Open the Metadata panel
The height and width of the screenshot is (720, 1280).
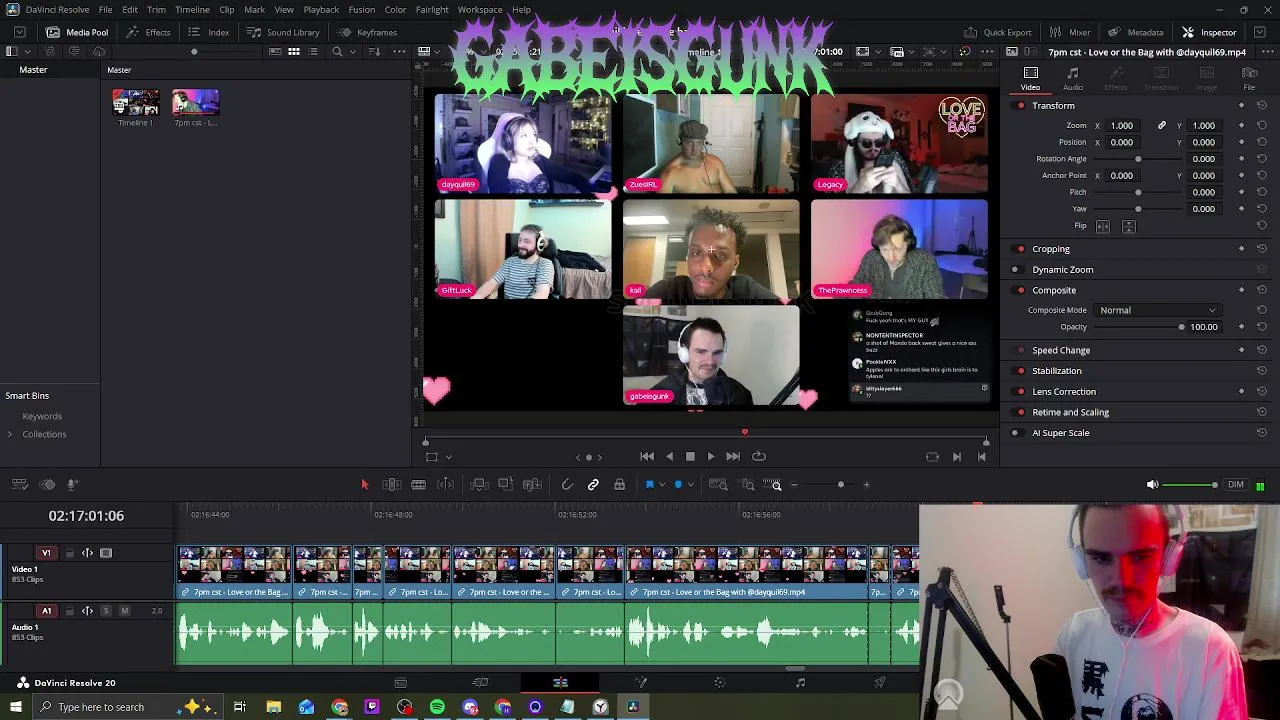1135,32
